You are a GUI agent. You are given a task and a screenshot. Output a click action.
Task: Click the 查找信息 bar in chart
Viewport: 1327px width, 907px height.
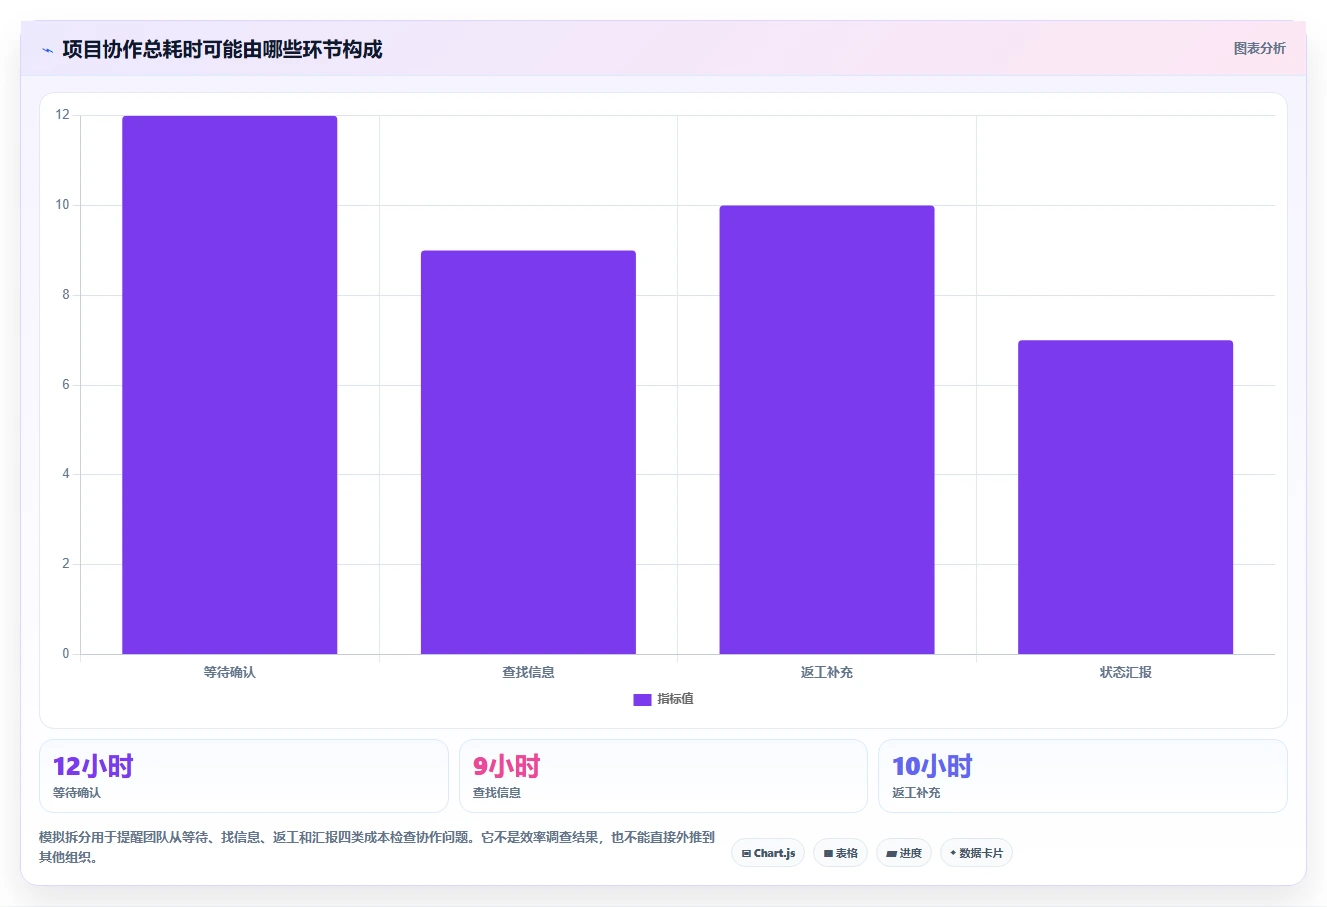pos(528,452)
